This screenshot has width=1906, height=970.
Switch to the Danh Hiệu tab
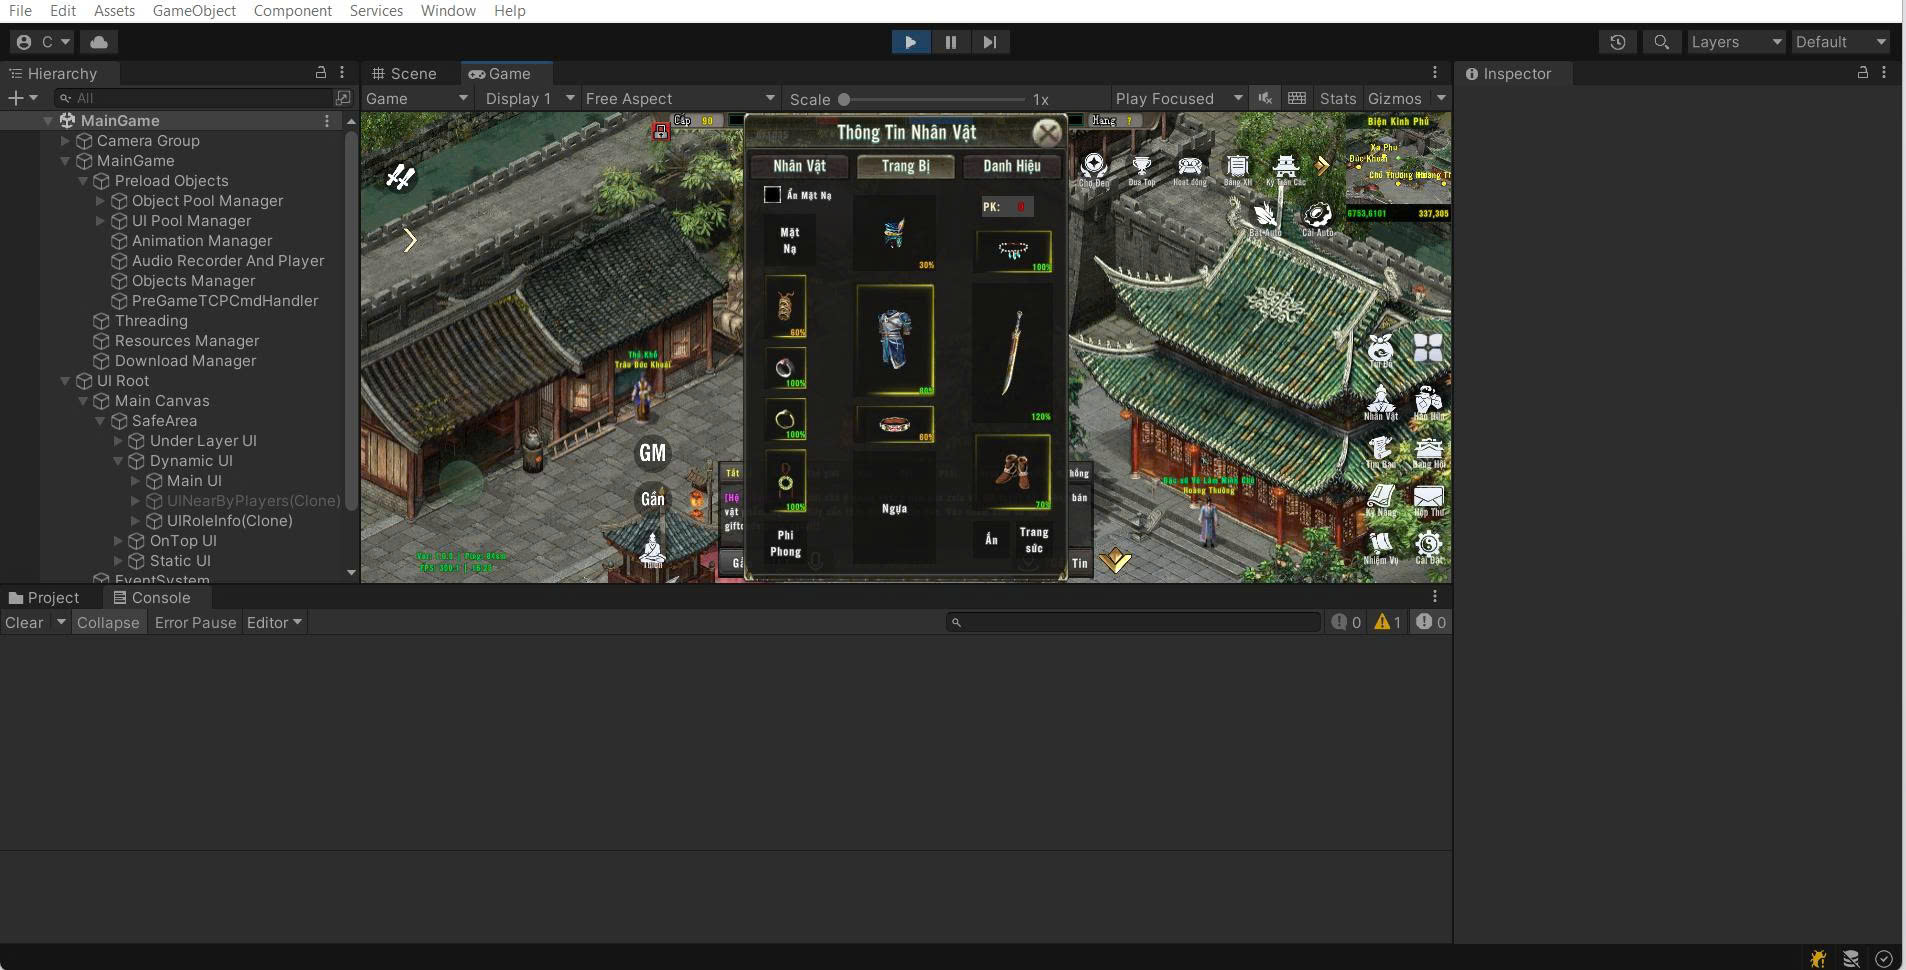click(1012, 166)
